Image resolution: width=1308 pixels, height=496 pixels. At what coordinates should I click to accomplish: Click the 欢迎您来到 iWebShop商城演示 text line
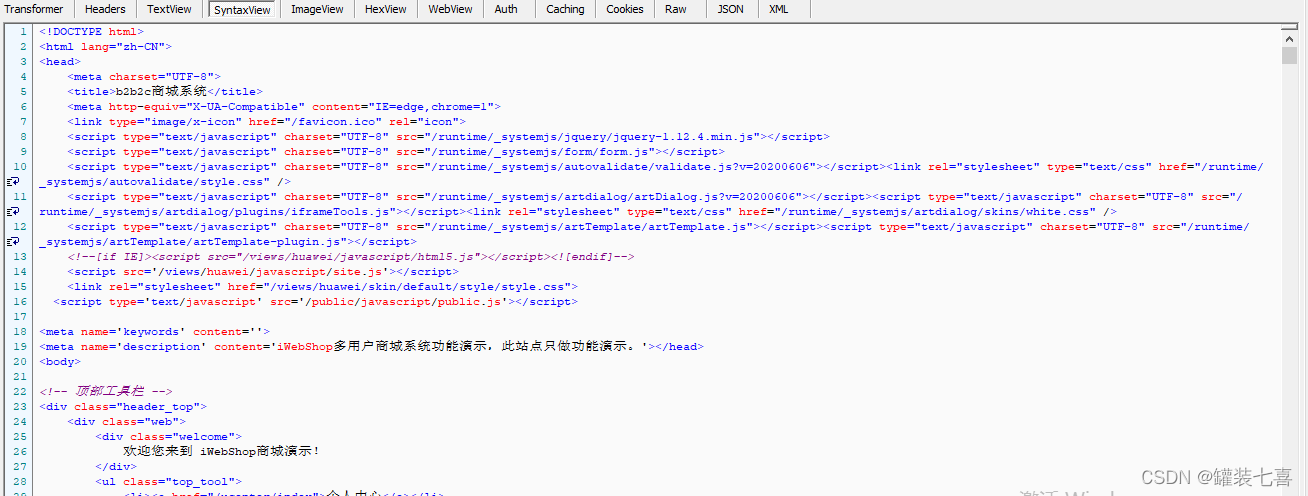221,452
